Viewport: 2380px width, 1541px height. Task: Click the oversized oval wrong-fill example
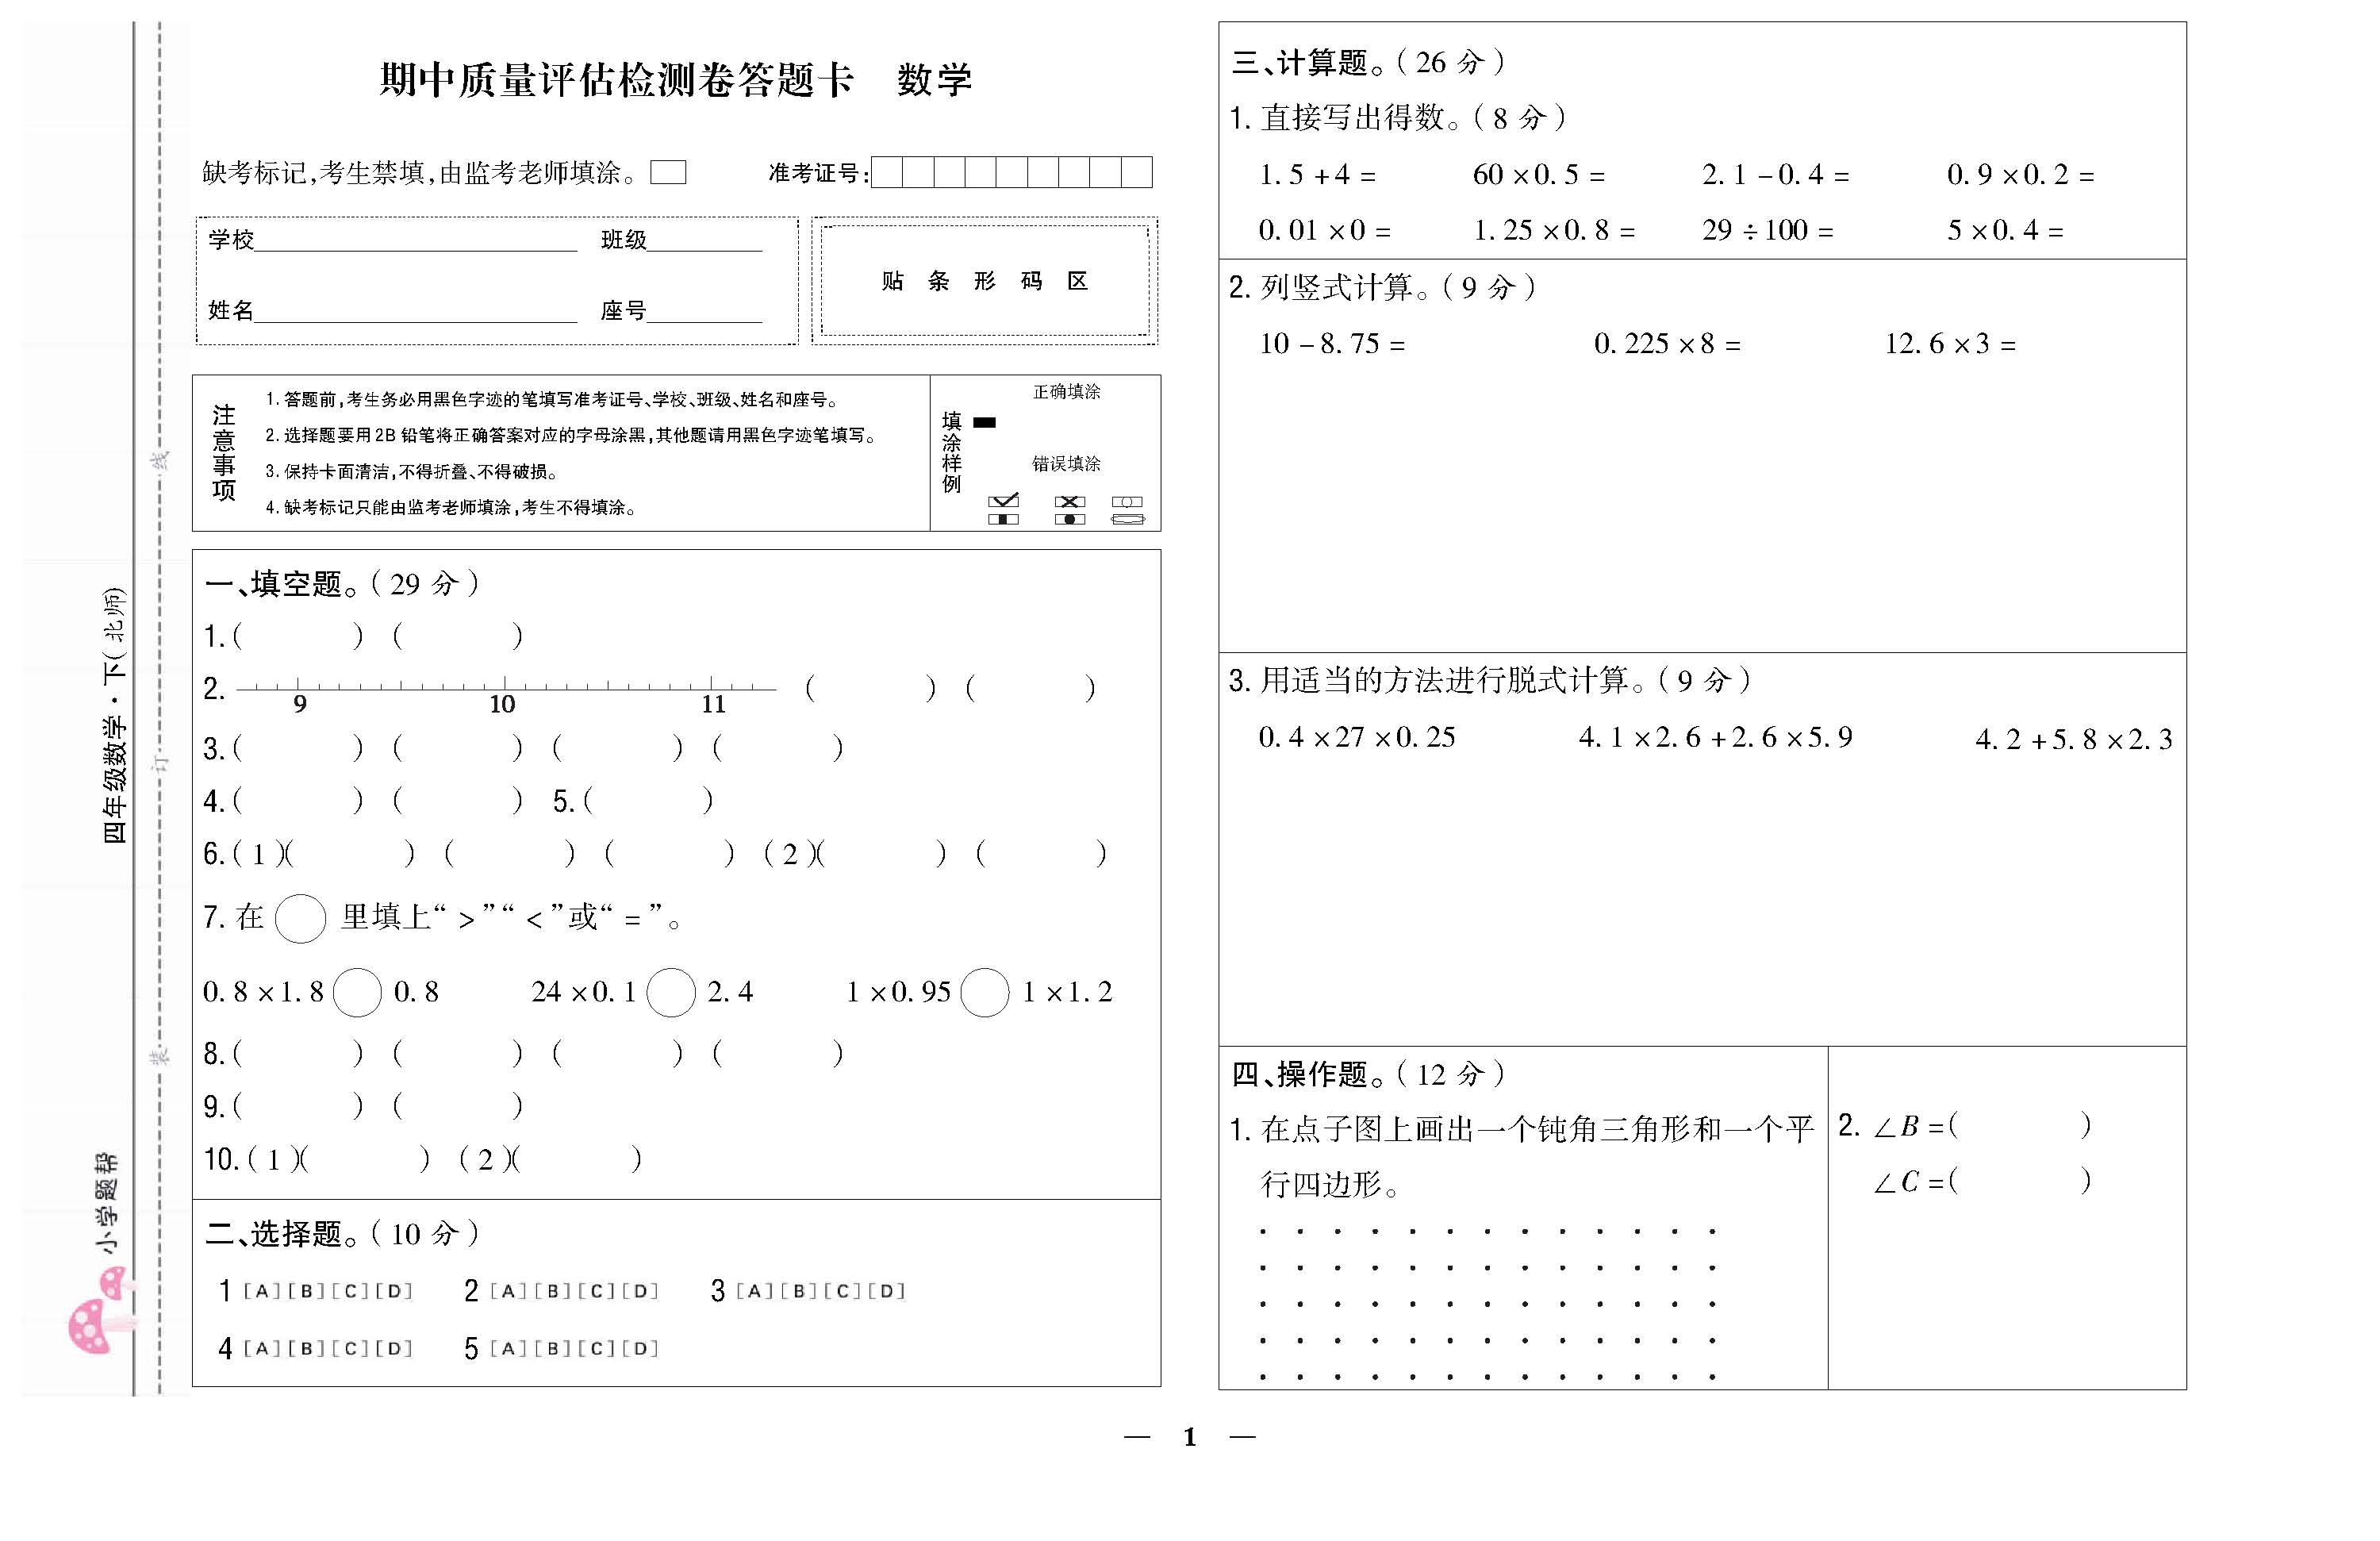point(1128,520)
